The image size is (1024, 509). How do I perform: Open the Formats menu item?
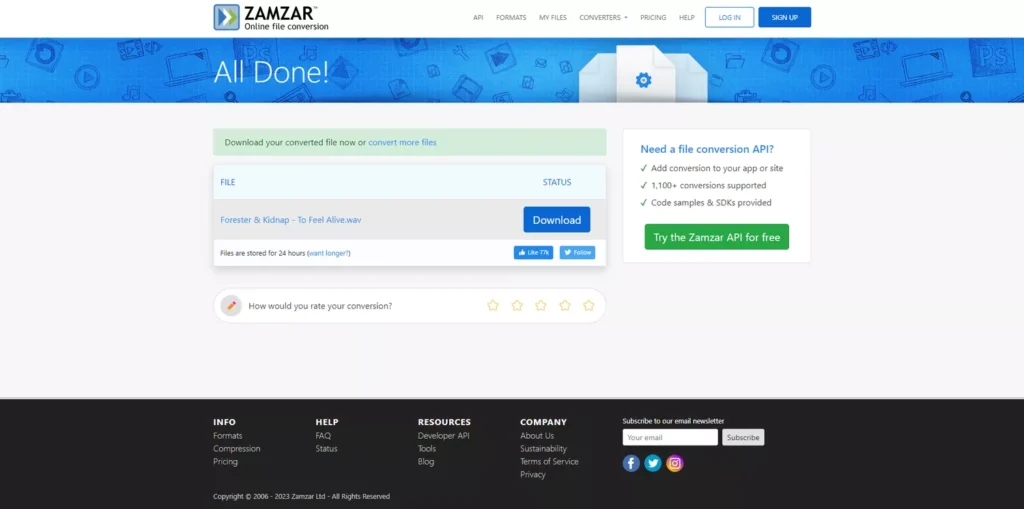[511, 17]
